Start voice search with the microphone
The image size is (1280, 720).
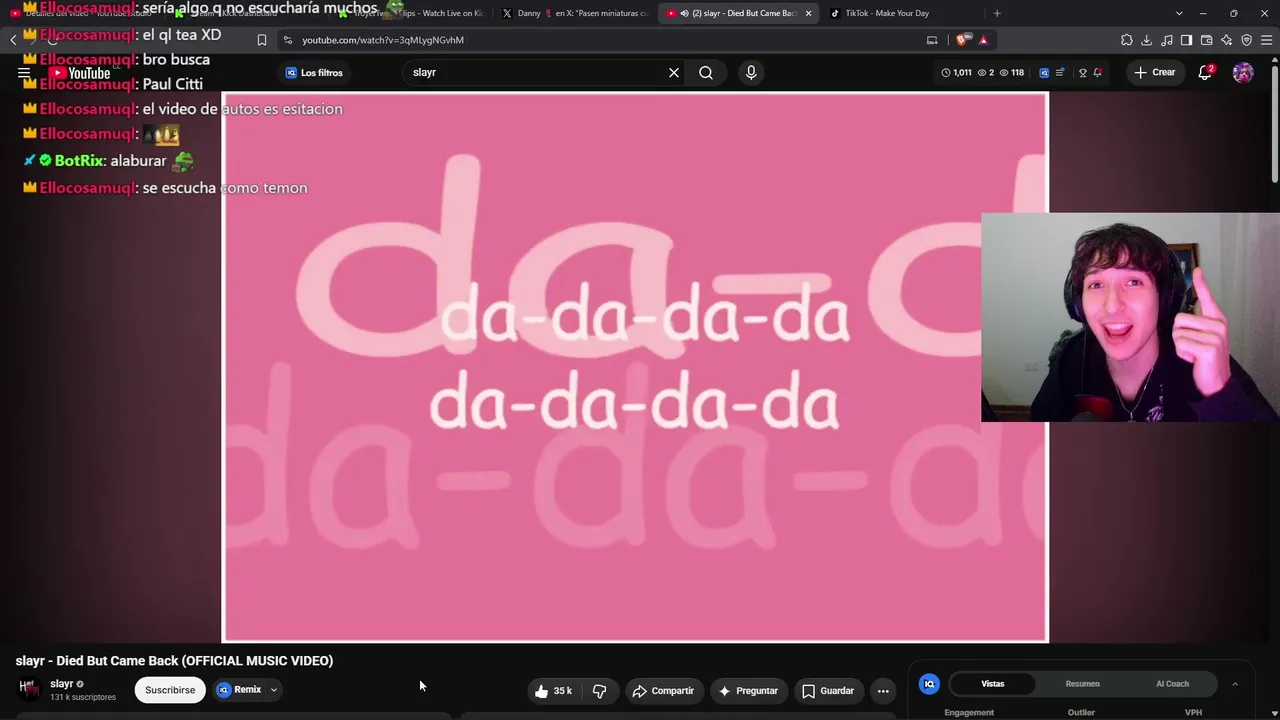coord(751,72)
